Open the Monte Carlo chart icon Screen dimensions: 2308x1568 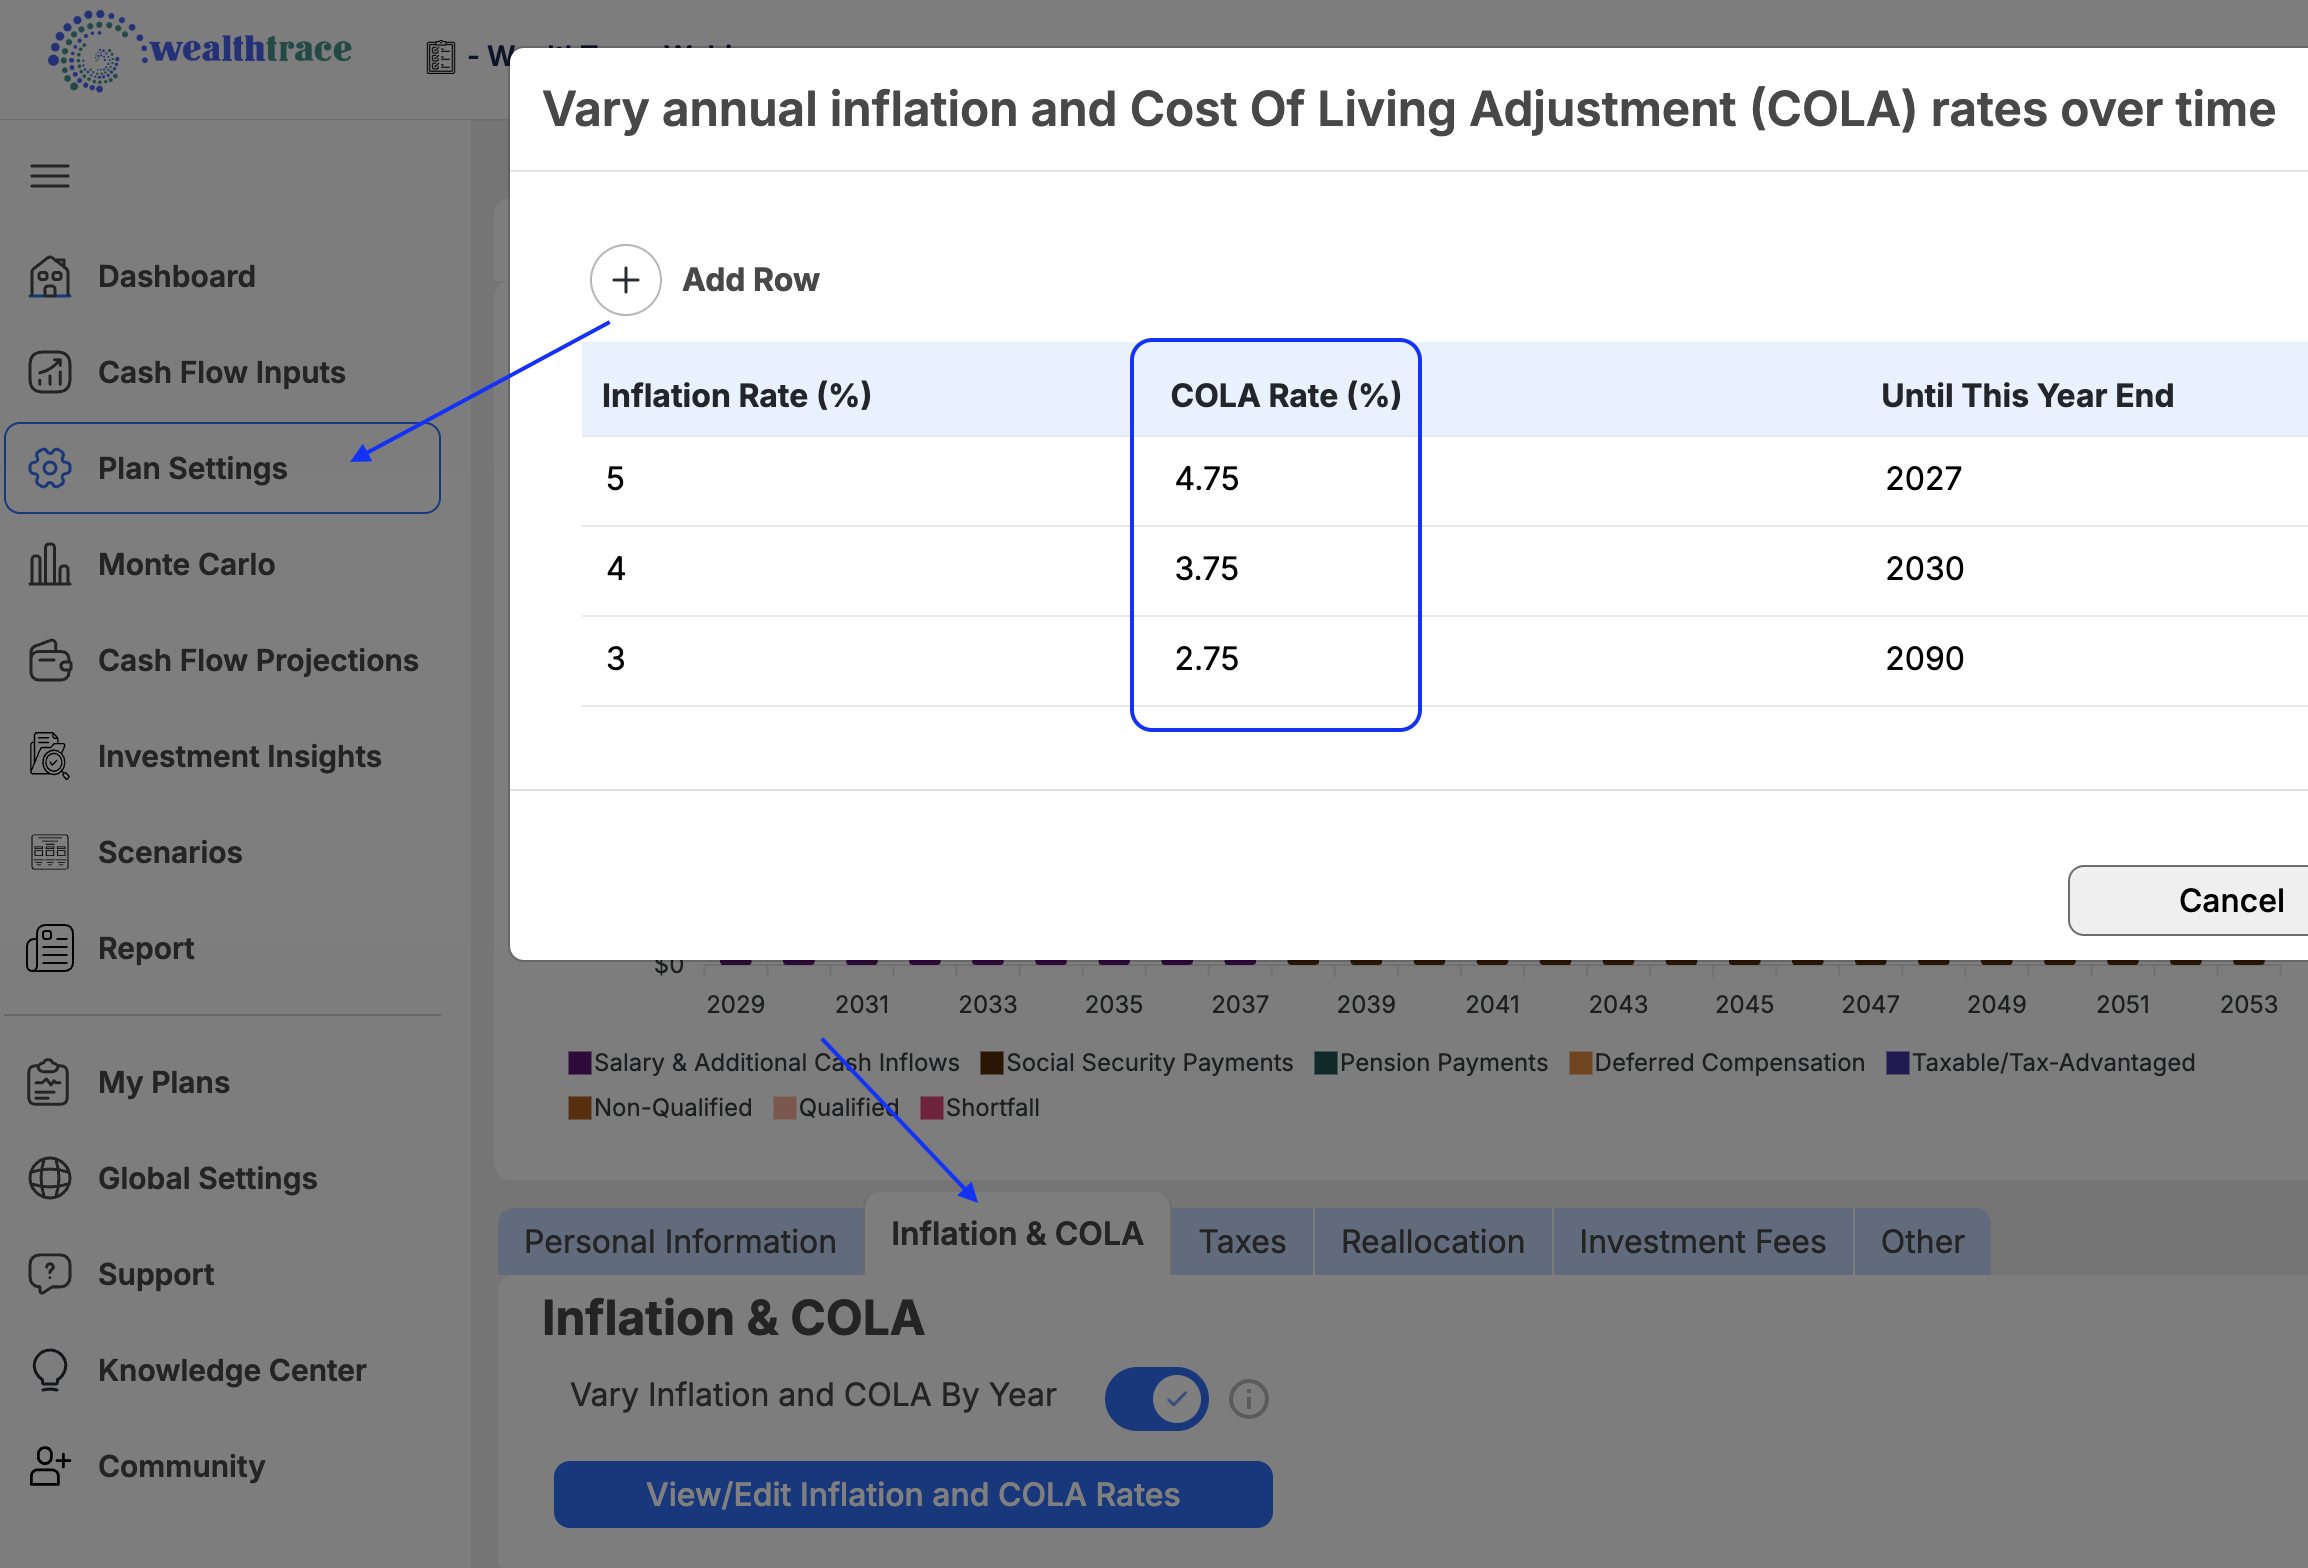point(50,564)
